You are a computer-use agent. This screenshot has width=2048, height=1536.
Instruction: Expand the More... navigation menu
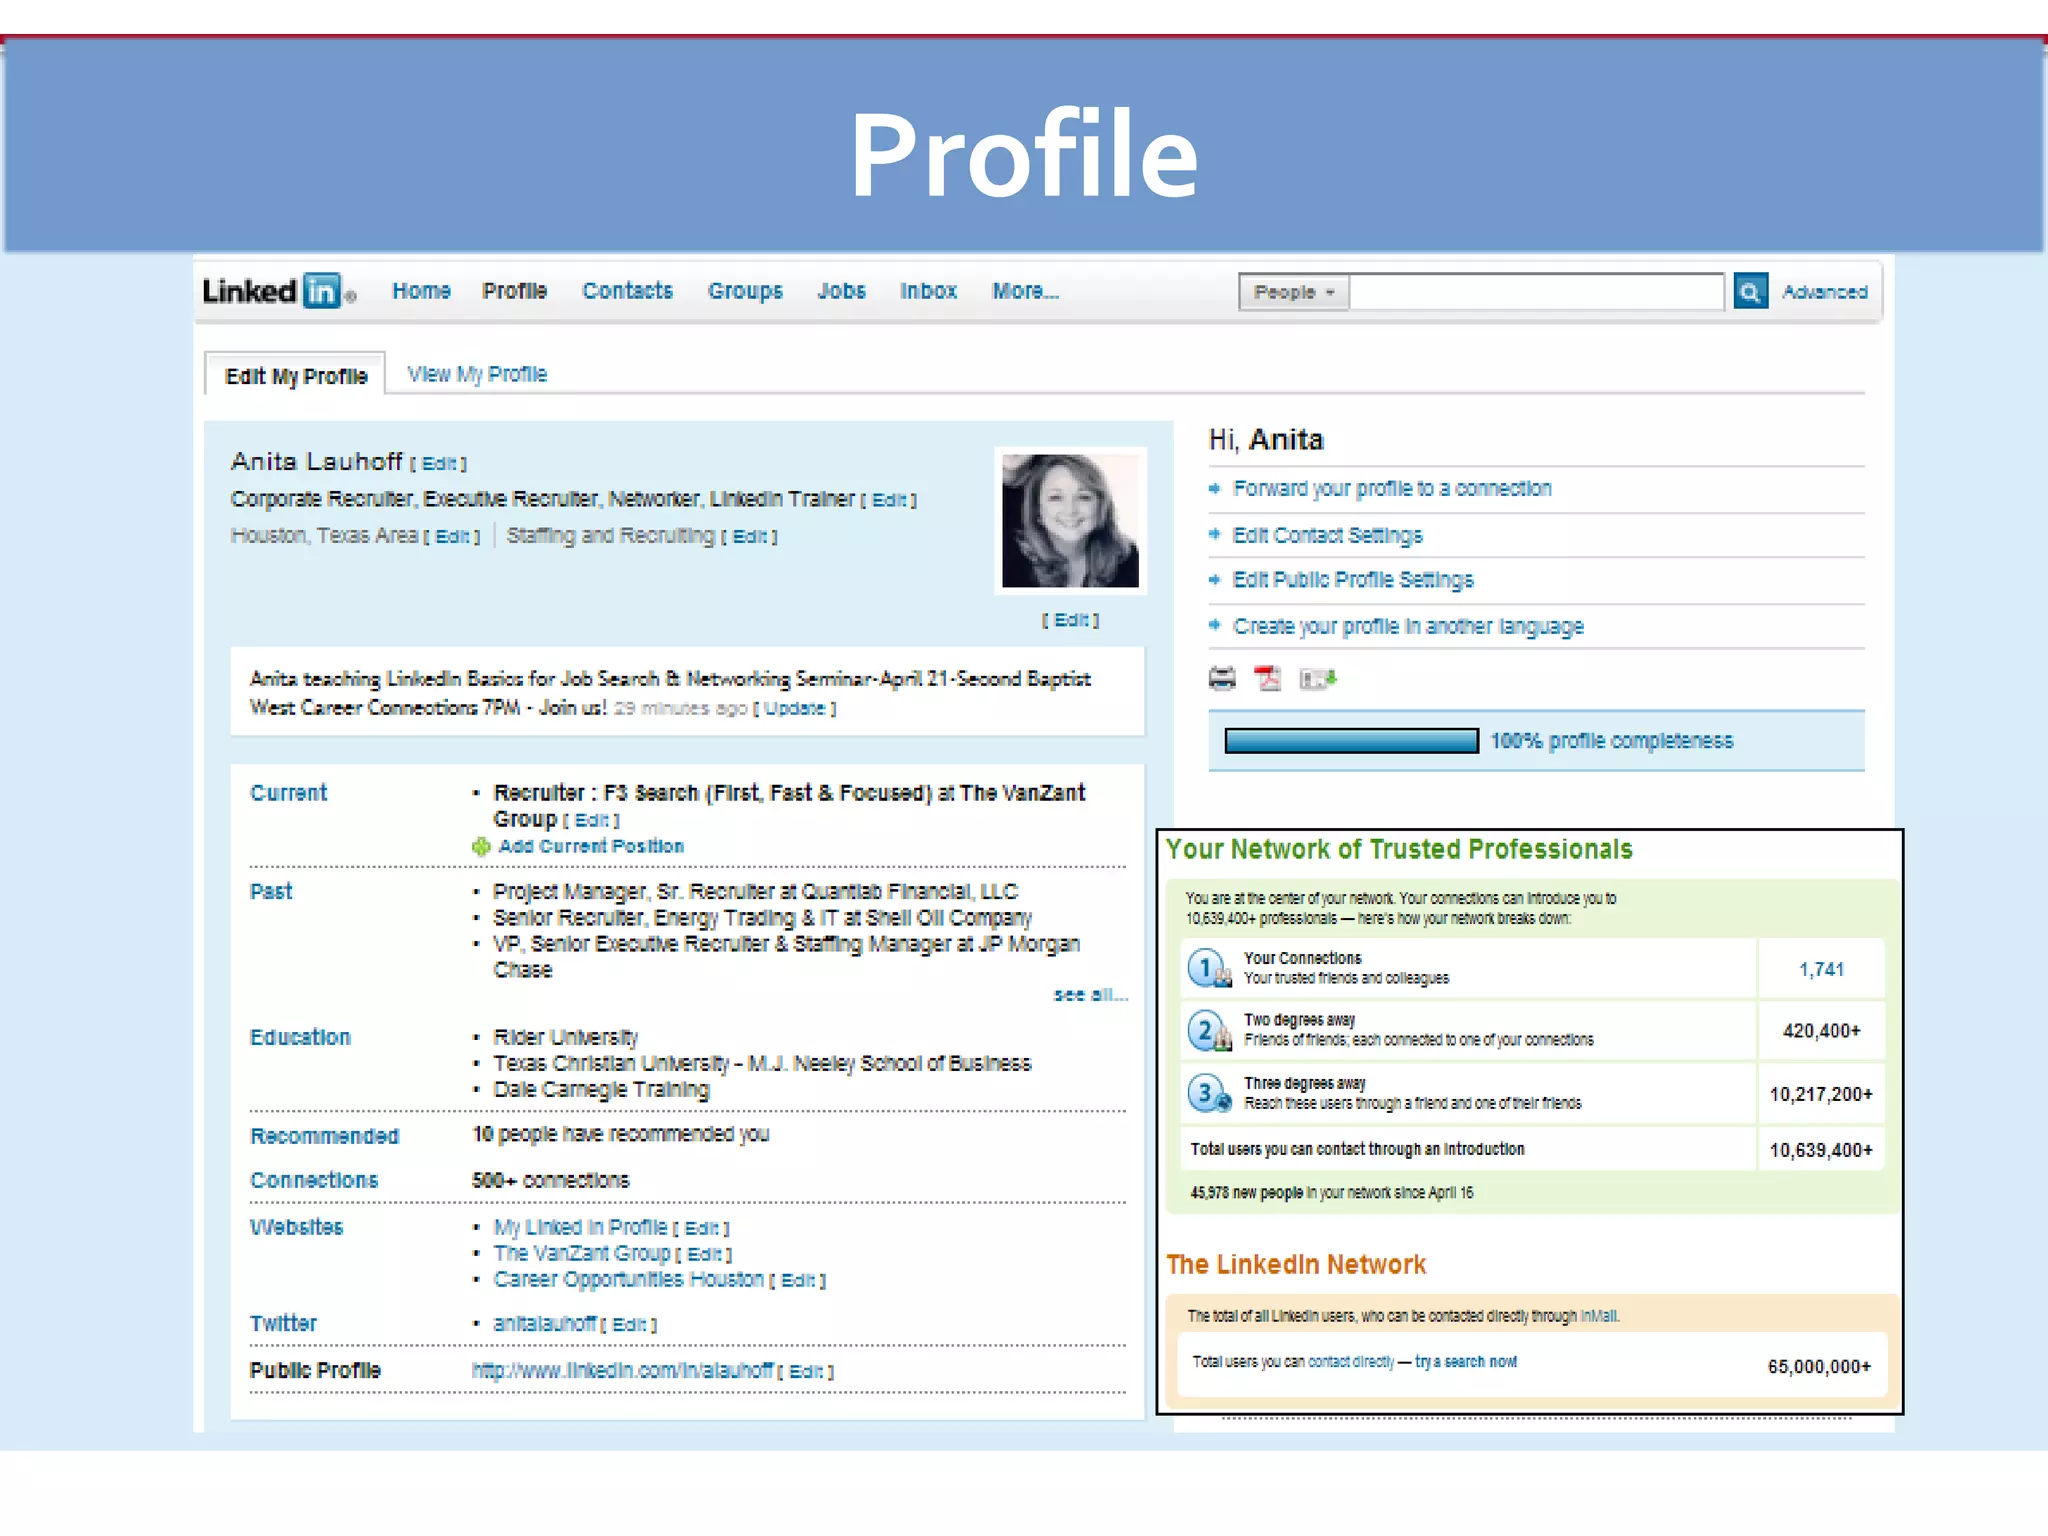[x=1025, y=291]
